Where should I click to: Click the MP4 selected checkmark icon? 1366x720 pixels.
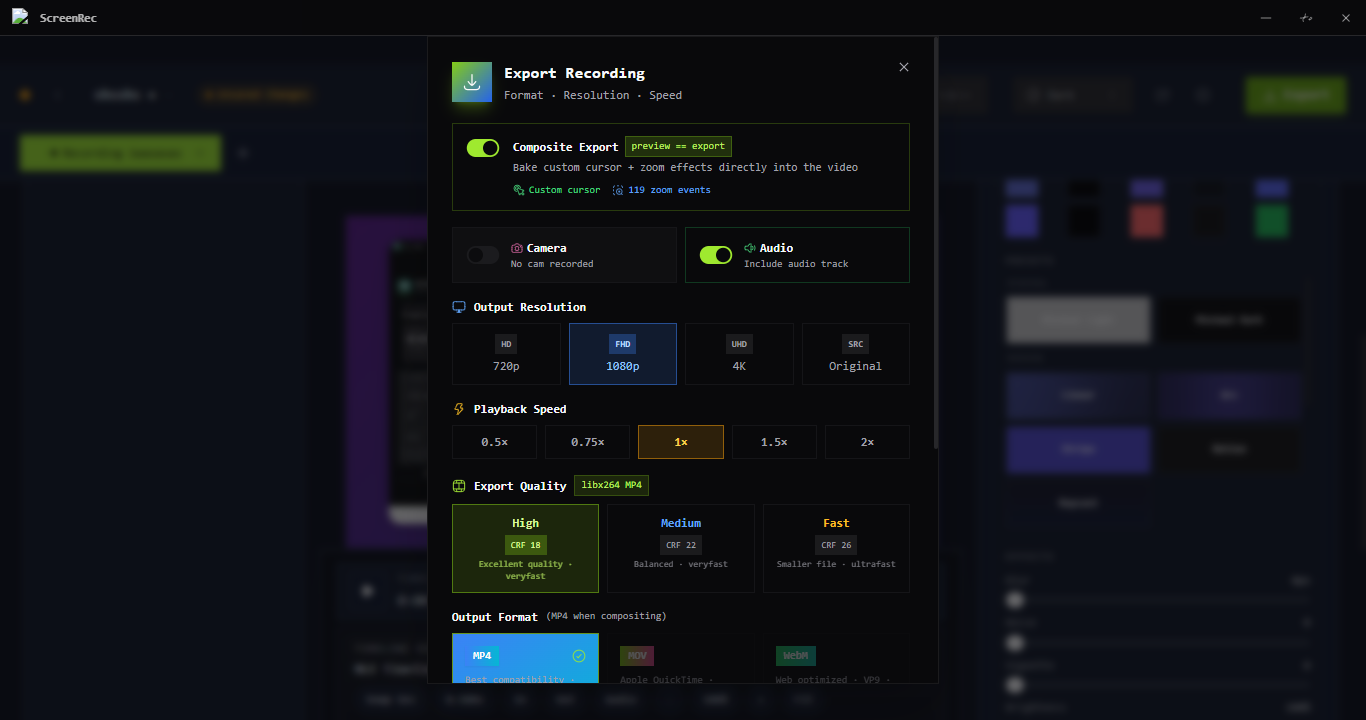pyautogui.click(x=578, y=656)
